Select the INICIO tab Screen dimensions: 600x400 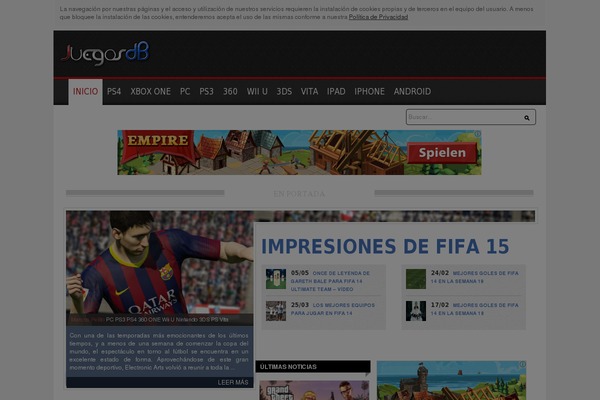[x=86, y=91]
